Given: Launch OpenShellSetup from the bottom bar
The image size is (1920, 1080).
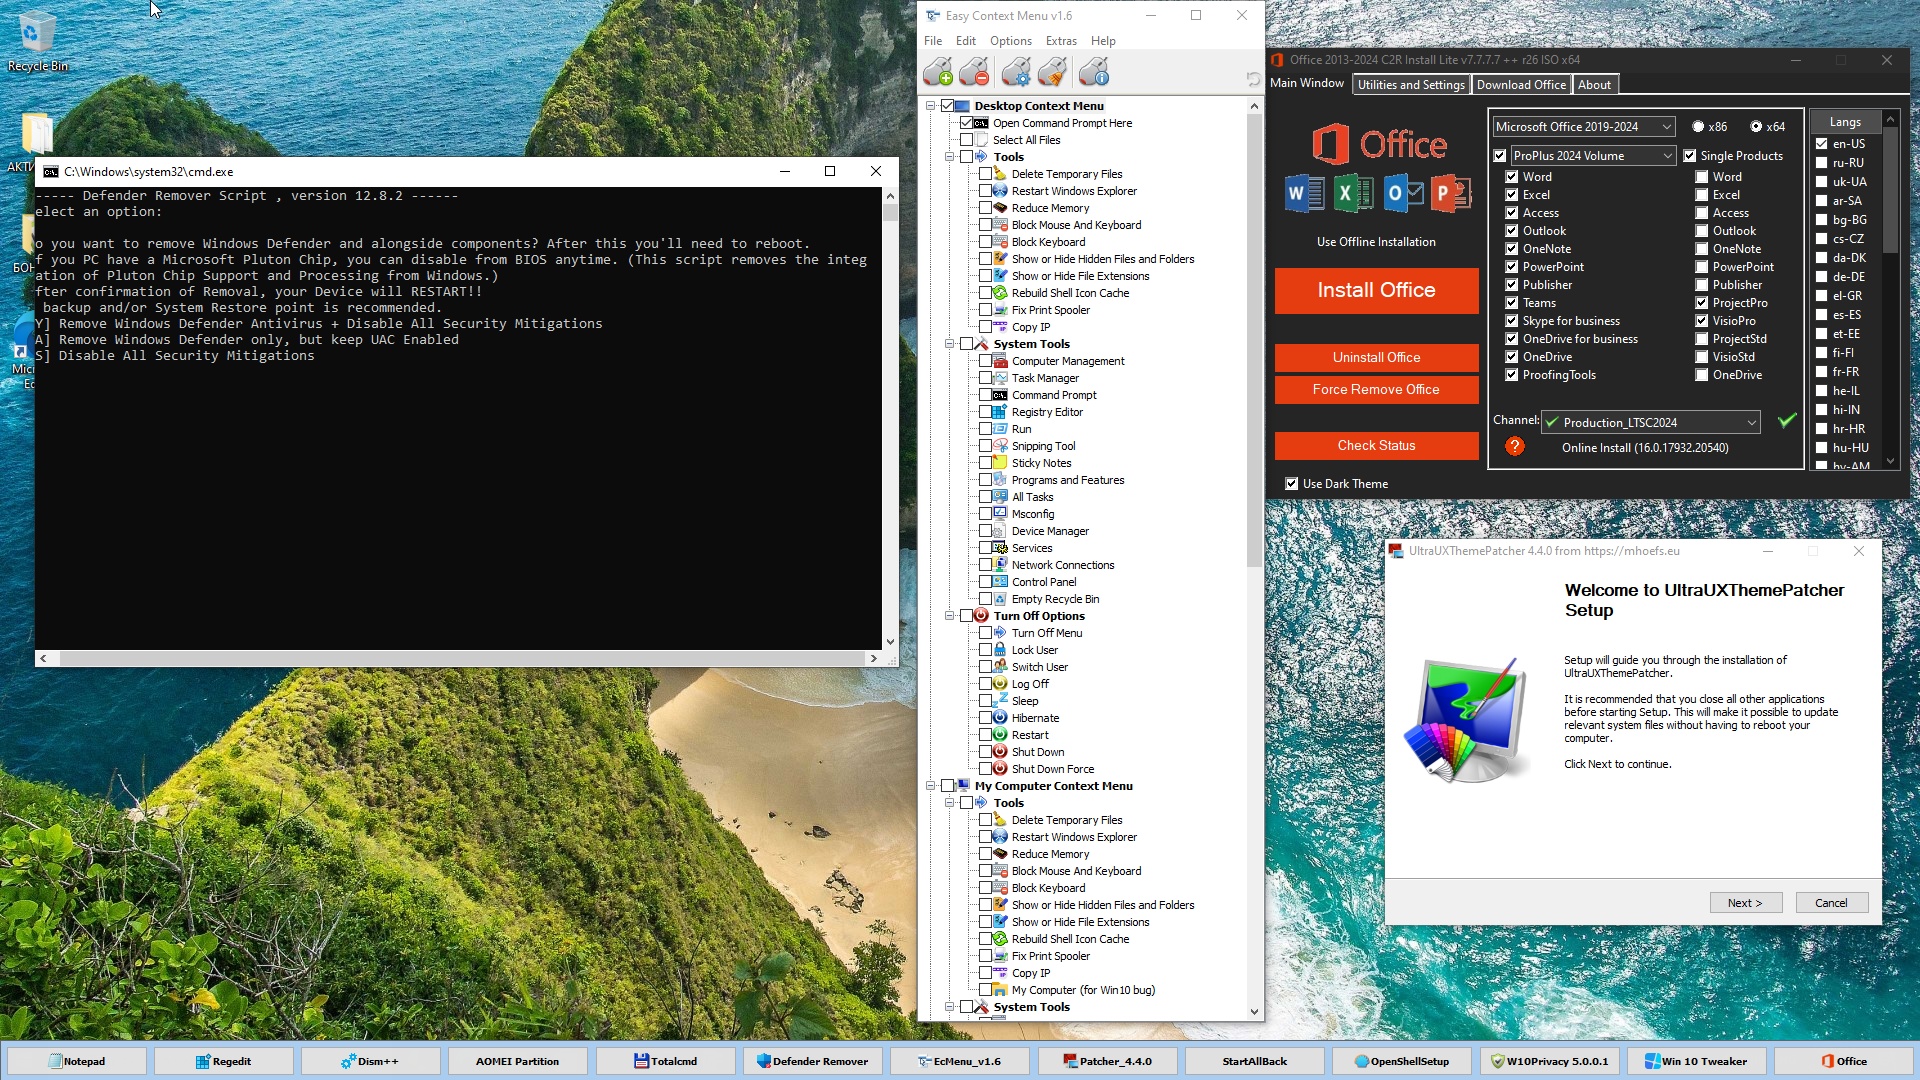Looking at the screenshot, I should pos(1401,1061).
